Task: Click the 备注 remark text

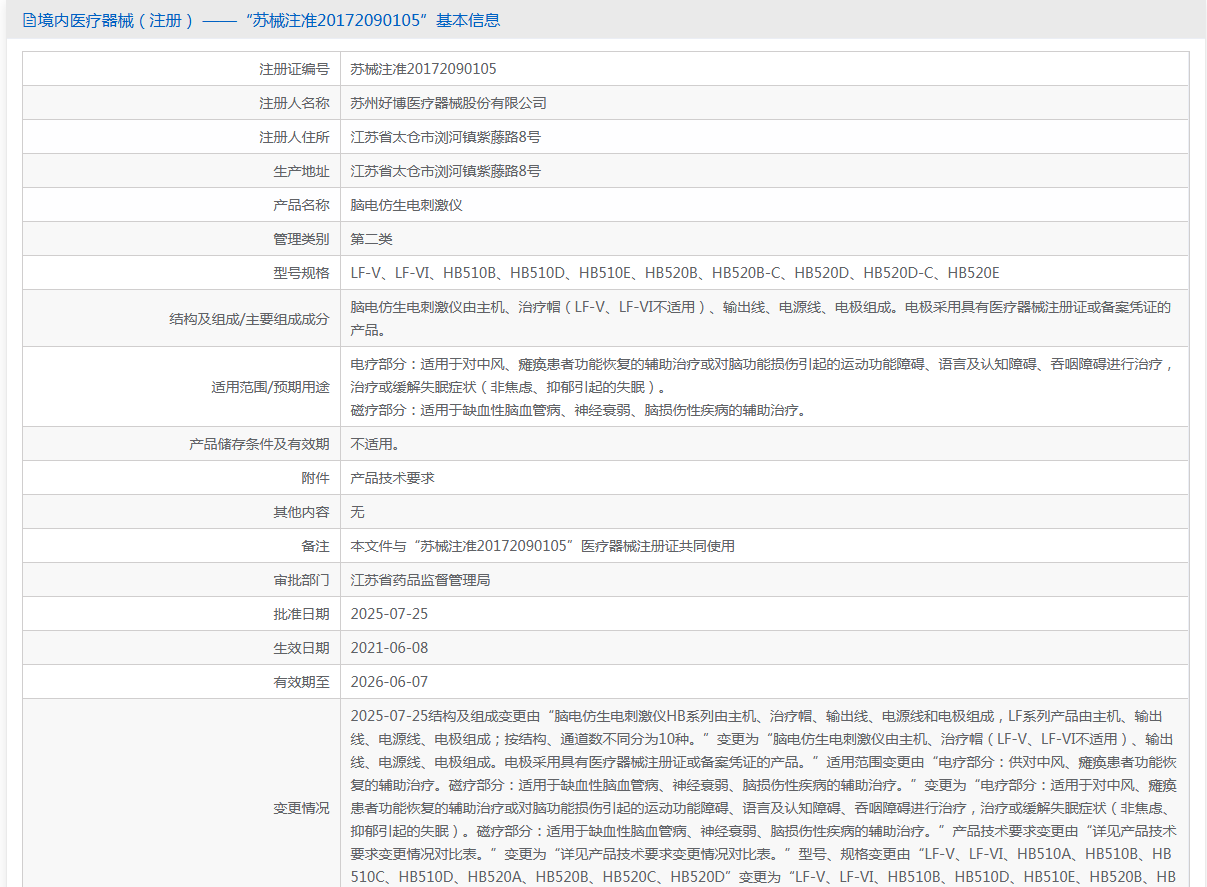Action: pos(542,546)
